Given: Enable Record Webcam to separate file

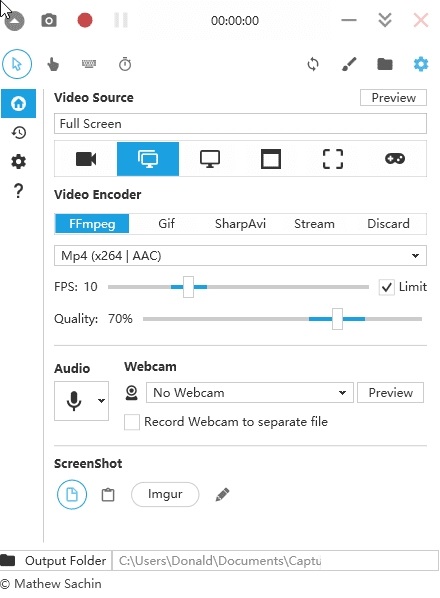Looking at the screenshot, I should [132, 422].
